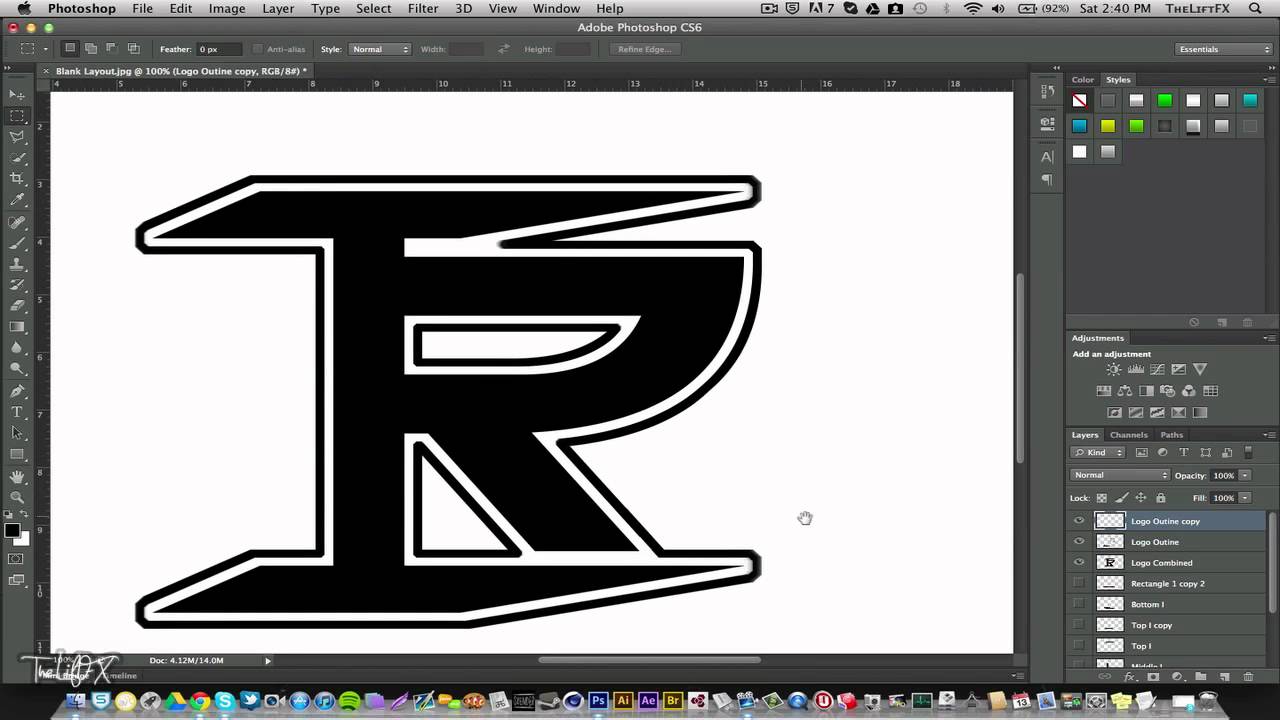
Task: Show the Top I copy layer
Action: 1078,625
